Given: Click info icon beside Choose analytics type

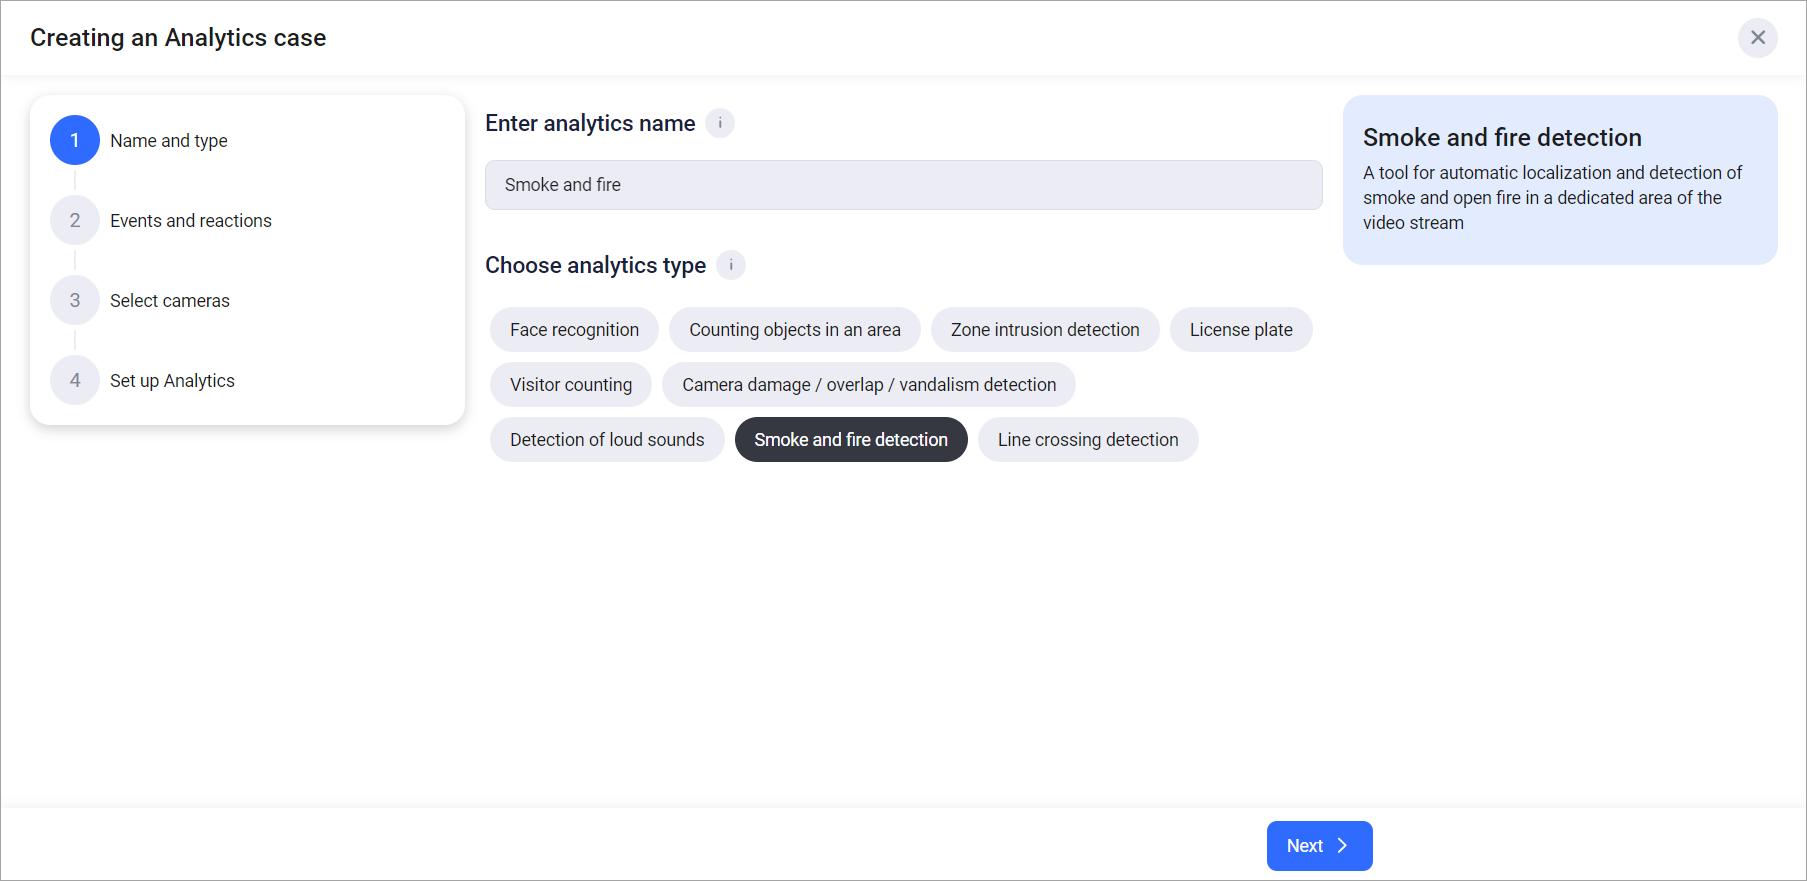Looking at the screenshot, I should (731, 265).
